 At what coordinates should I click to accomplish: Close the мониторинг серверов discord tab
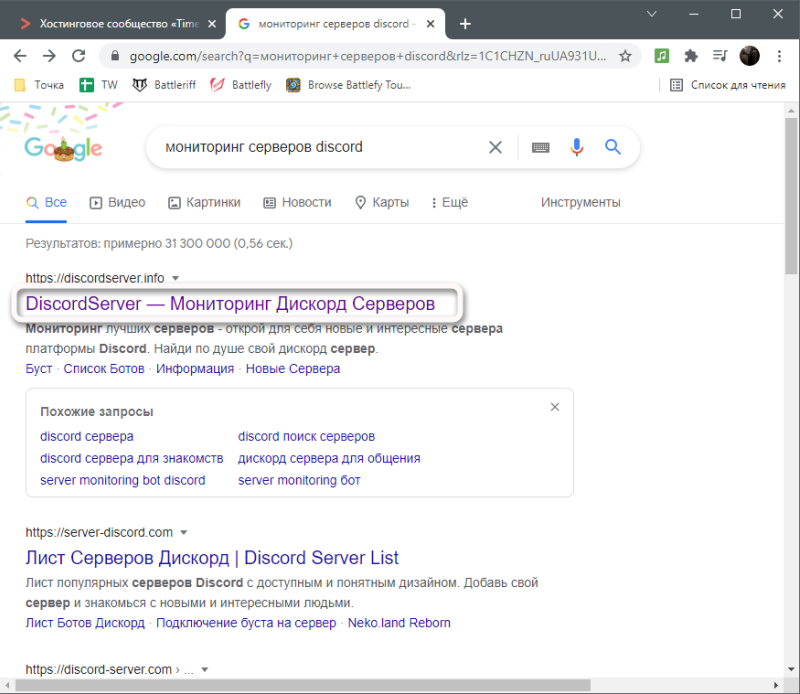coord(431,23)
